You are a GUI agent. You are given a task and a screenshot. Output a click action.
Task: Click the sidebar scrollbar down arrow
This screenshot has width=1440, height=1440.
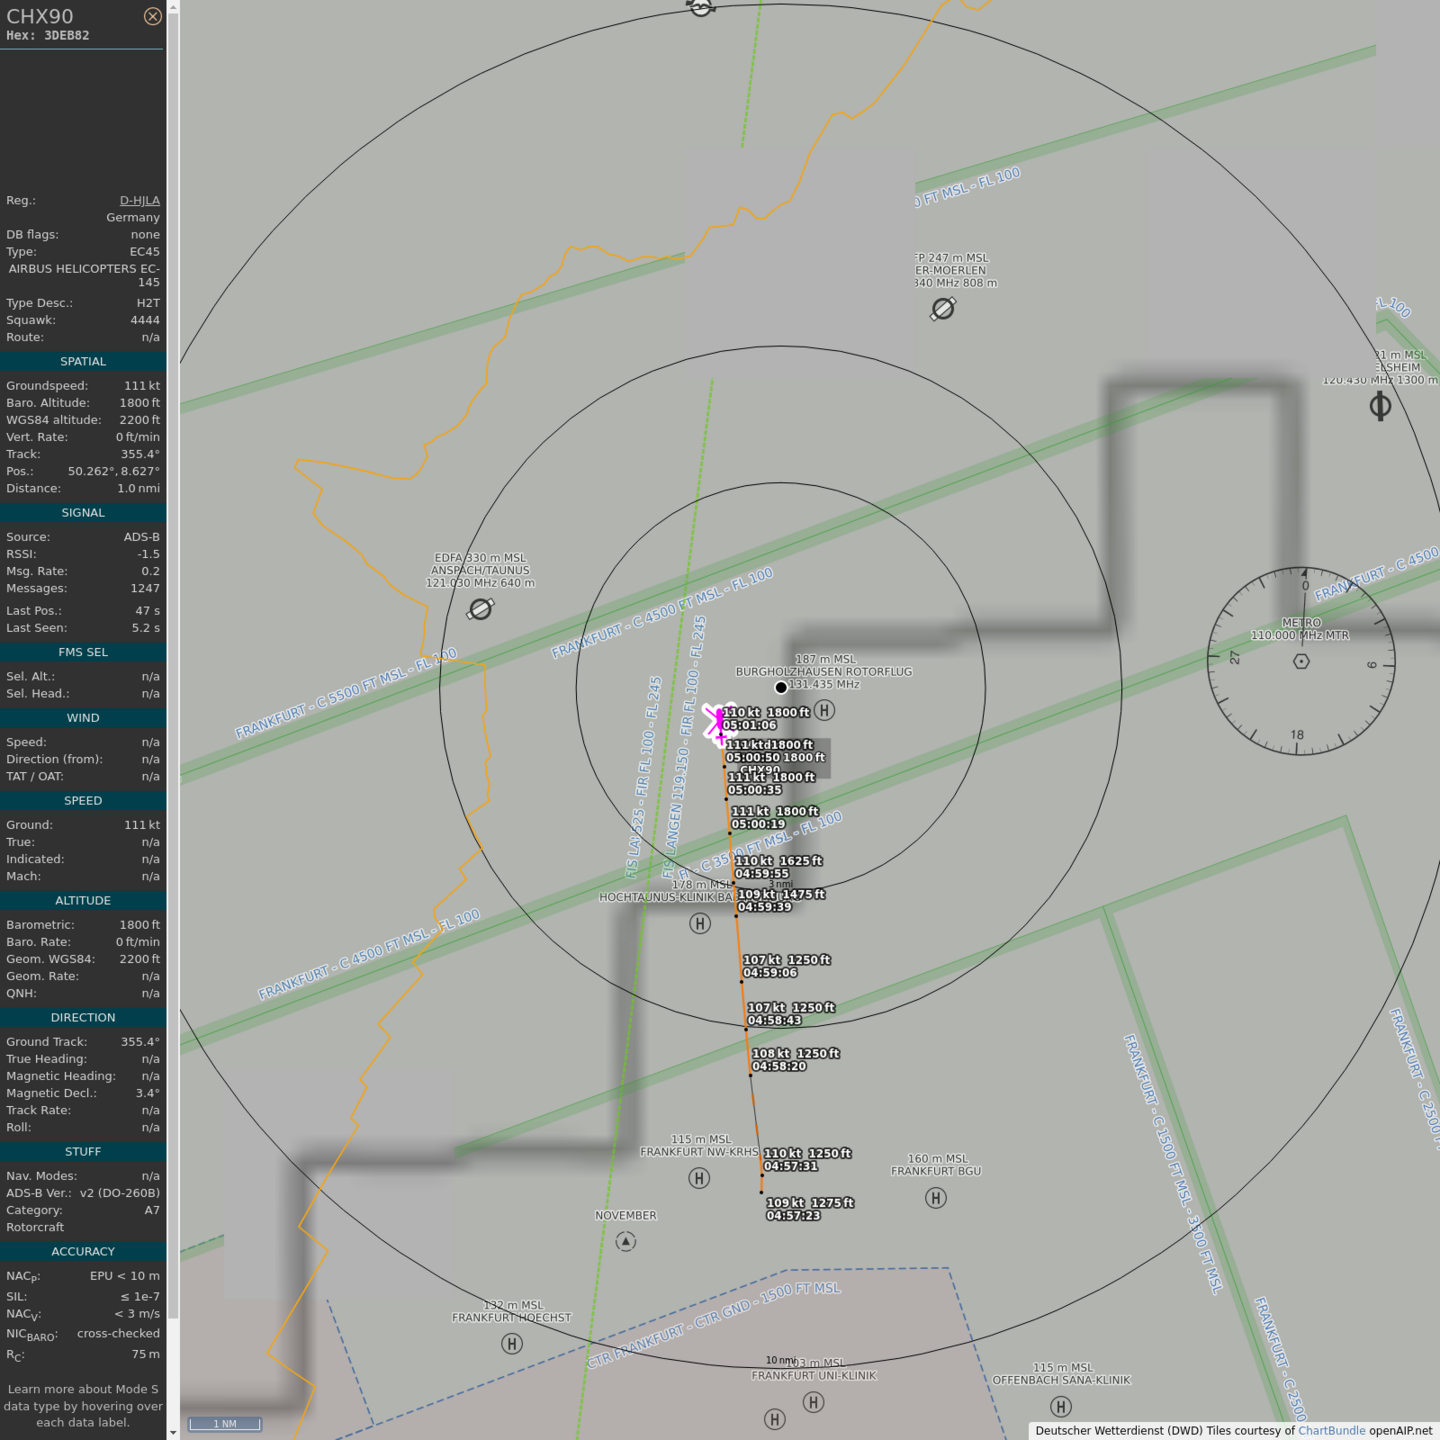coord(173,1432)
